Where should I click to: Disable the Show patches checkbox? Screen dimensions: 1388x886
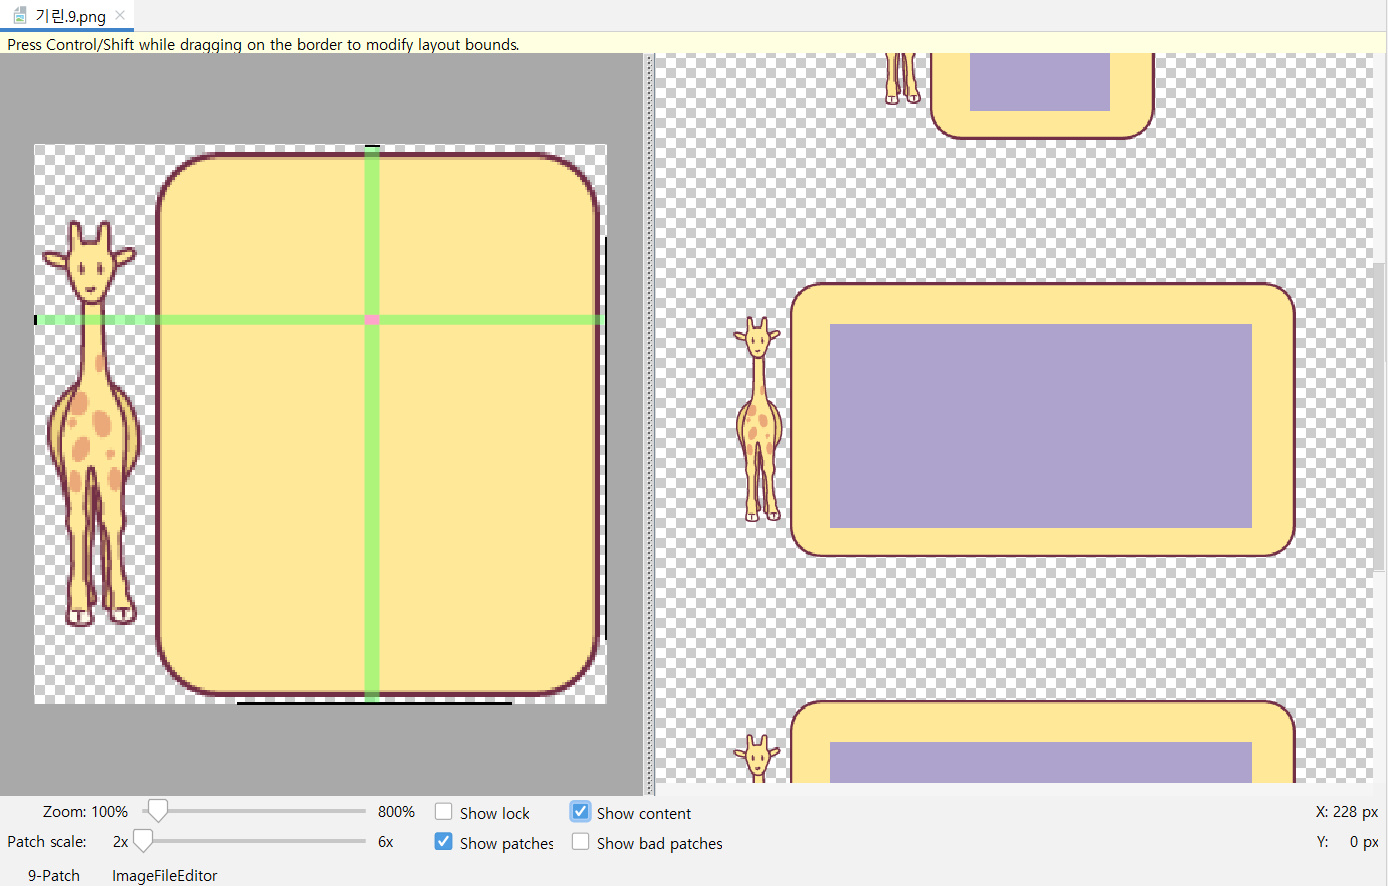(x=444, y=842)
